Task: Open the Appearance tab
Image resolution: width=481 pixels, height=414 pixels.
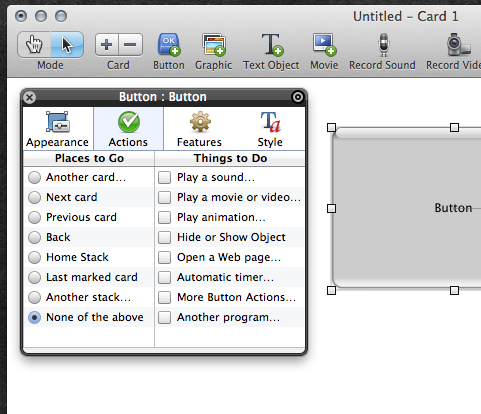Action: tap(57, 129)
